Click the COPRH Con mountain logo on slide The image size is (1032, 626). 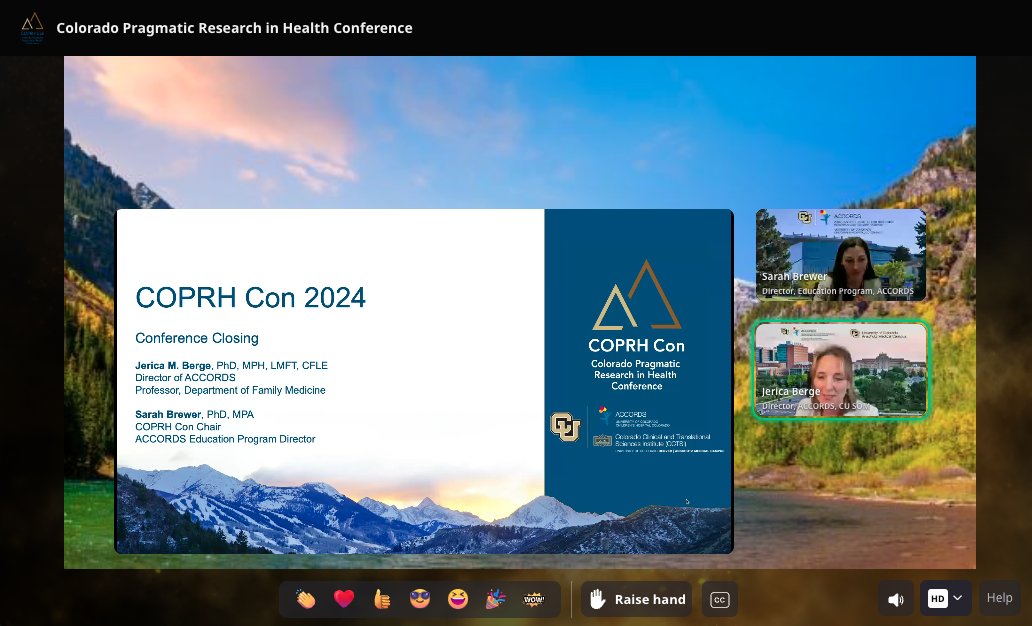(636, 295)
